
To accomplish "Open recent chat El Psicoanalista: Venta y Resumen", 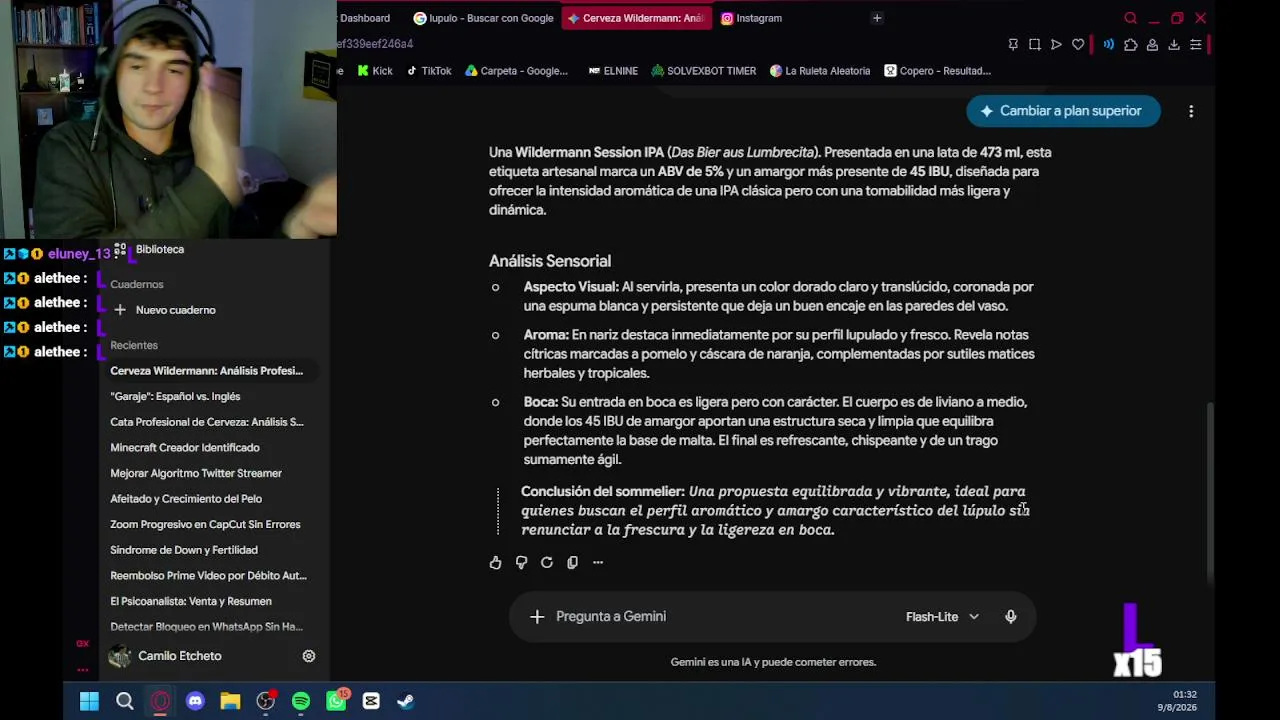I will point(191,601).
